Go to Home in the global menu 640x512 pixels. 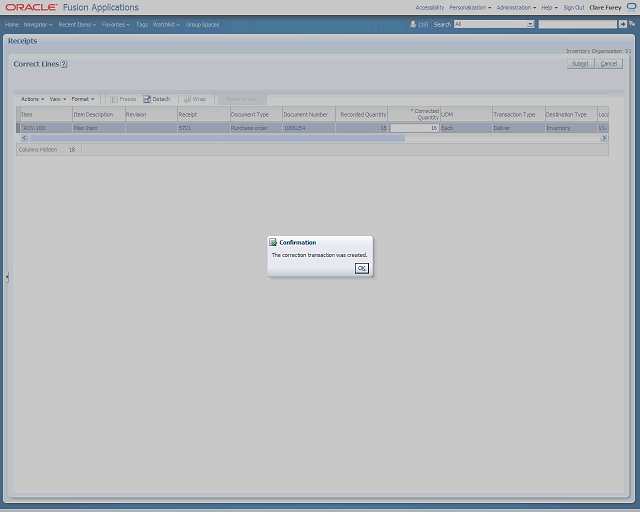tap(12, 25)
